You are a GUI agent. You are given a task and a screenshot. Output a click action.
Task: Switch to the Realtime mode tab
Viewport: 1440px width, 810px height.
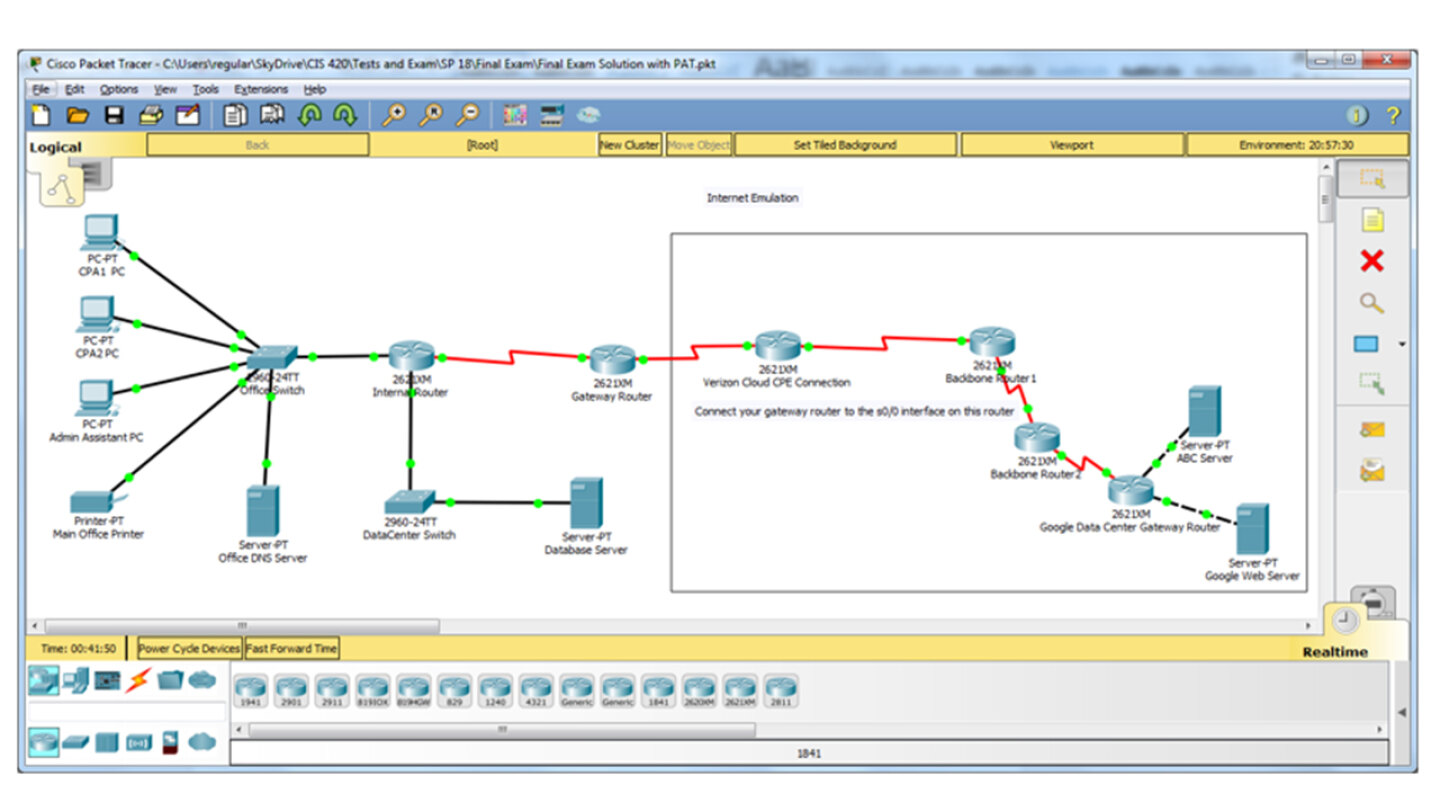click(1335, 652)
